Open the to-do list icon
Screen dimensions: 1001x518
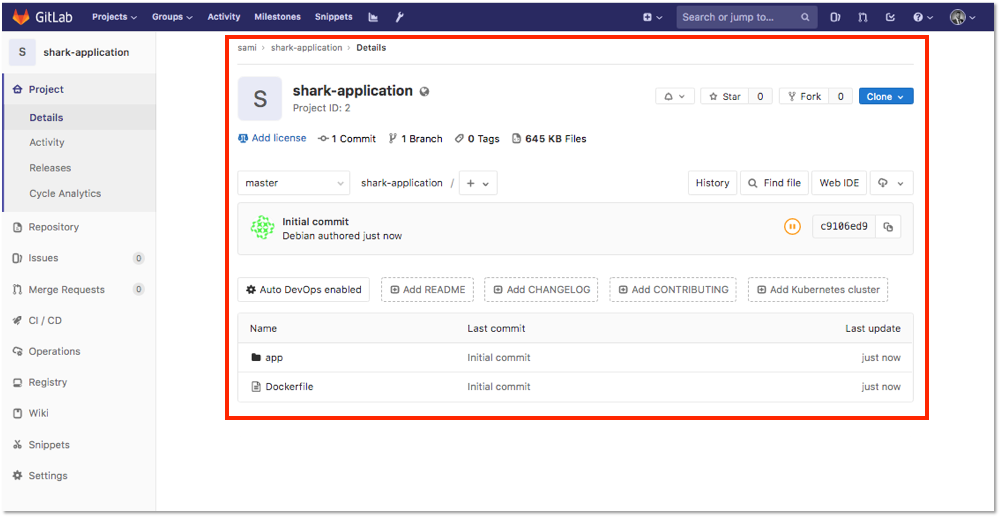[891, 18]
